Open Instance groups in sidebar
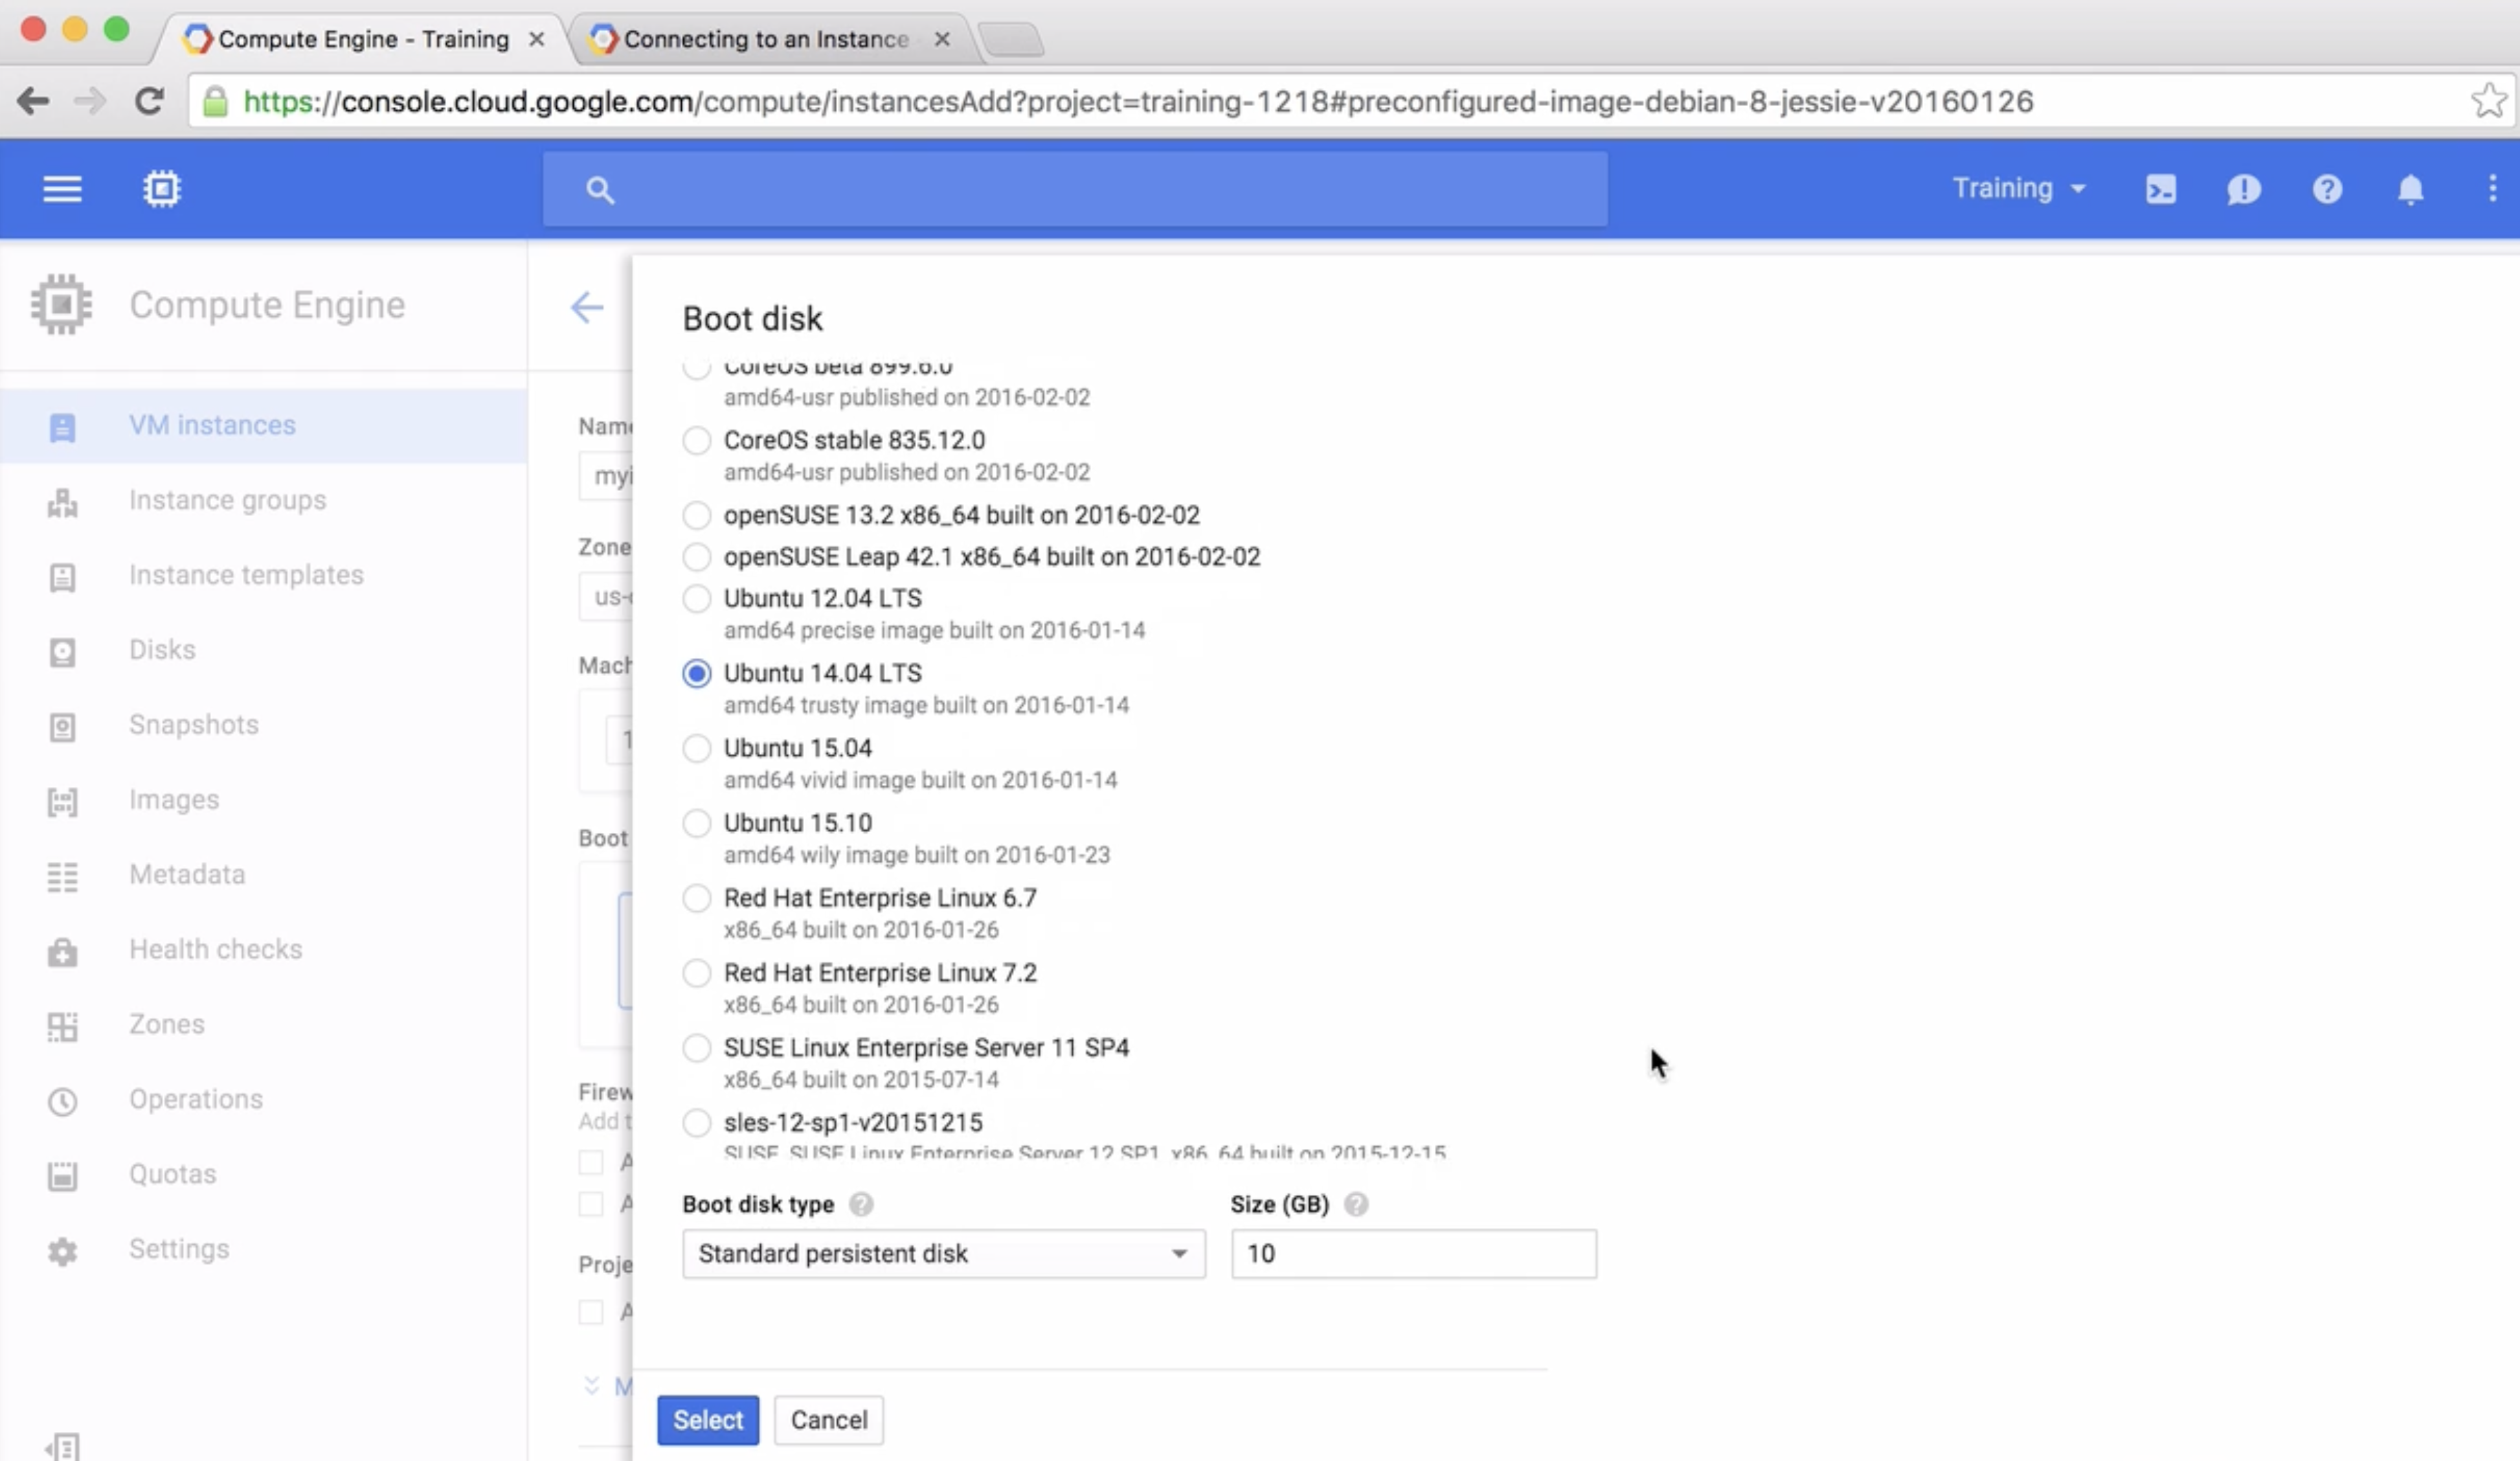Image resolution: width=2520 pixels, height=1461 pixels. pos(263,500)
